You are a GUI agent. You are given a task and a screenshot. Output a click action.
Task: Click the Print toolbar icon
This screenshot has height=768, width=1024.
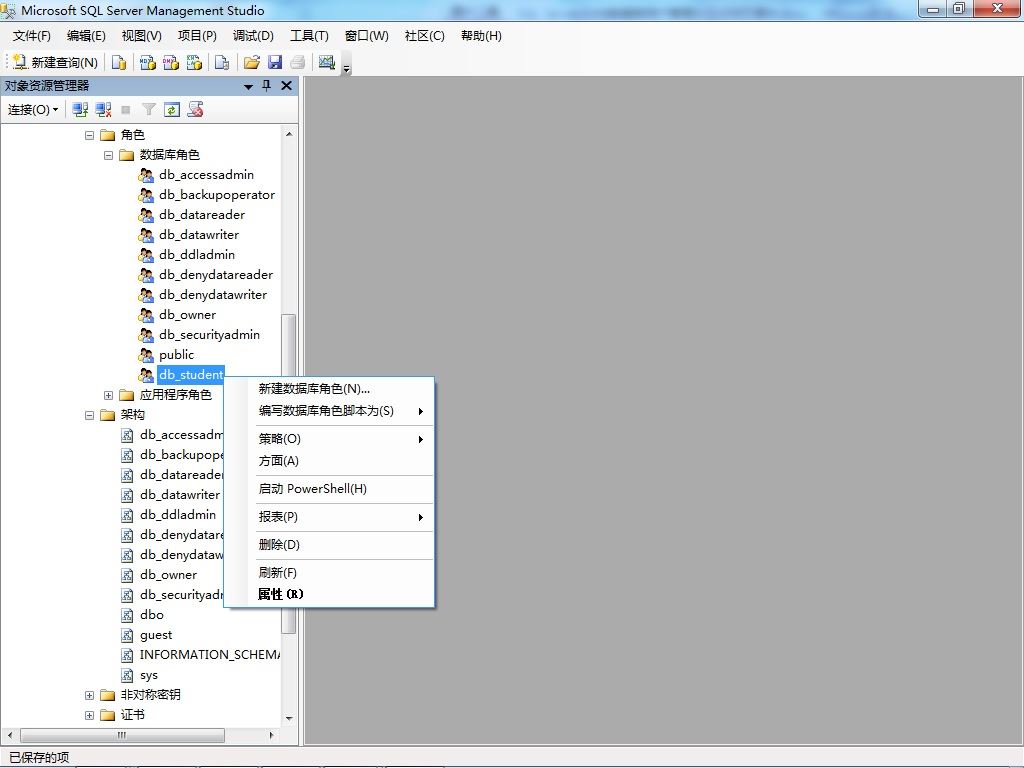click(298, 62)
